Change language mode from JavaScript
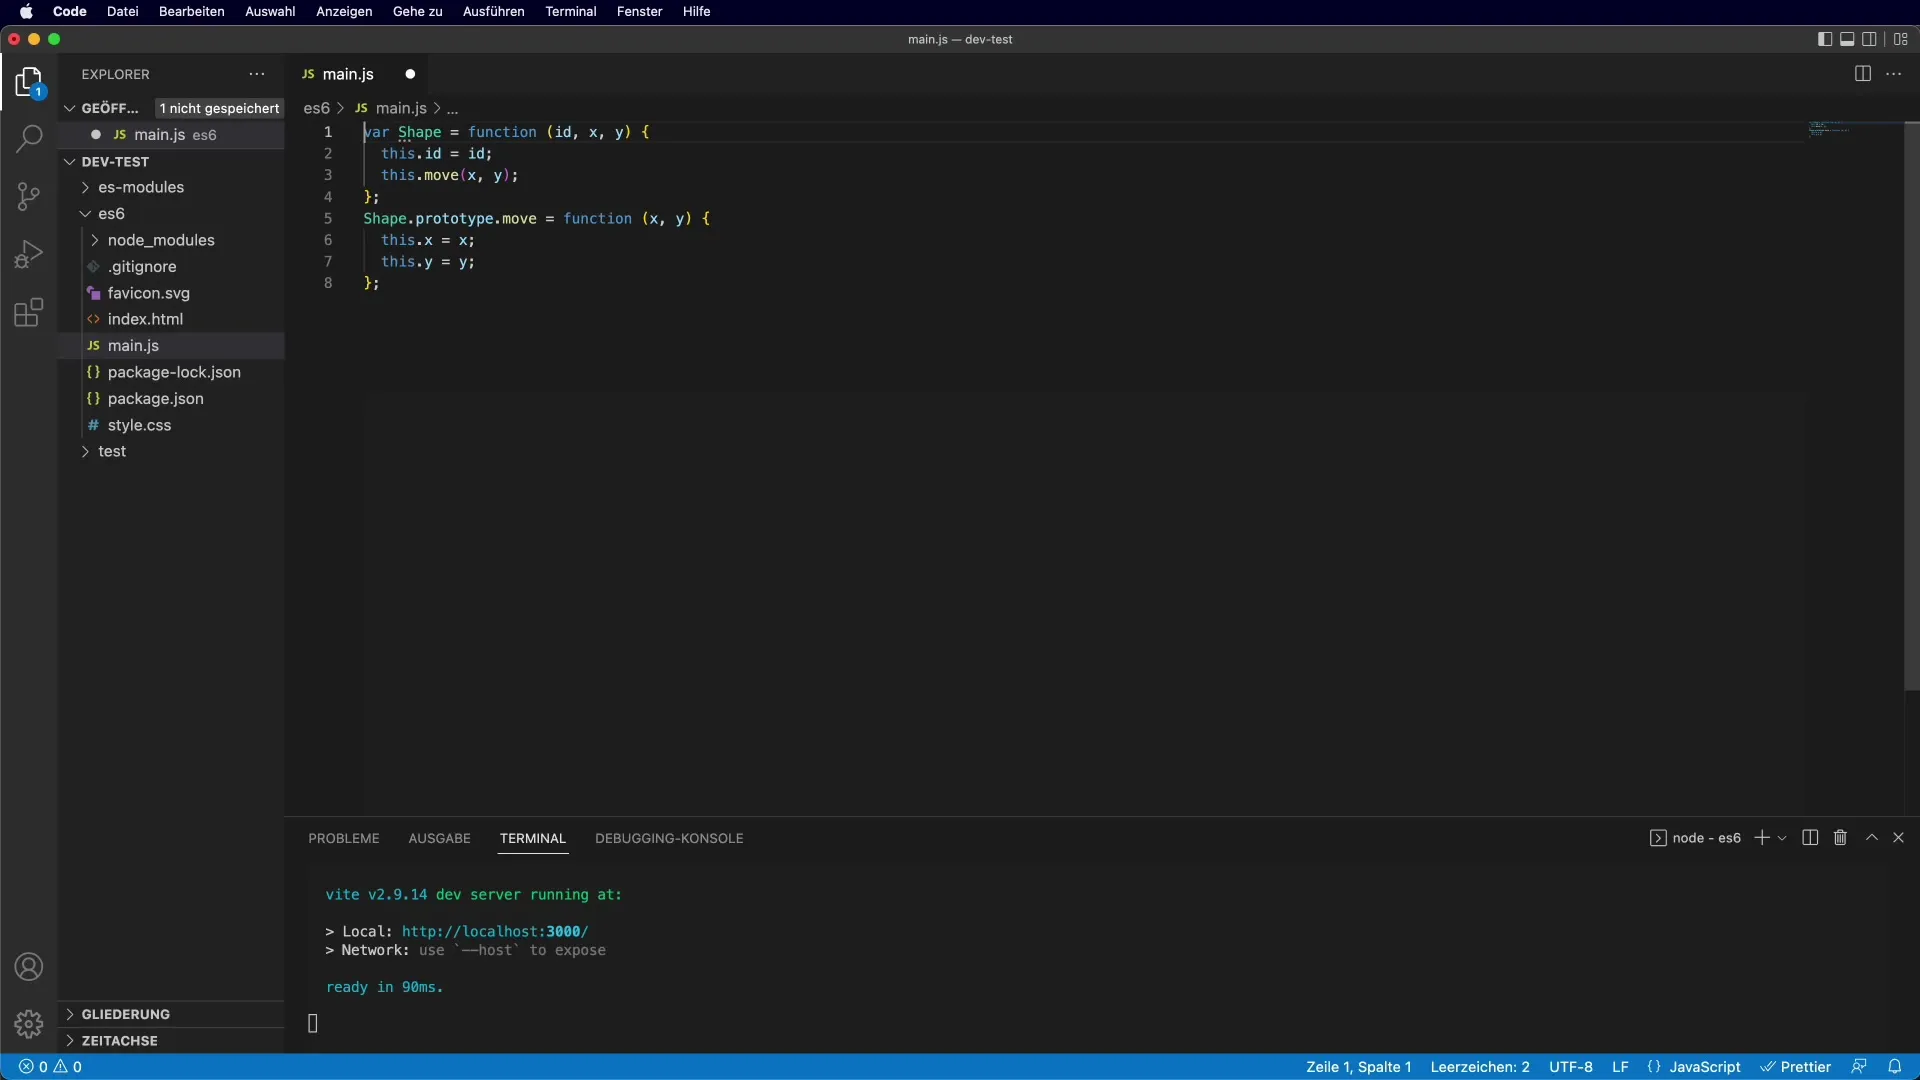Image resolution: width=1920 pixels, height=1080 pixels. click(x=1705, y=1067)
